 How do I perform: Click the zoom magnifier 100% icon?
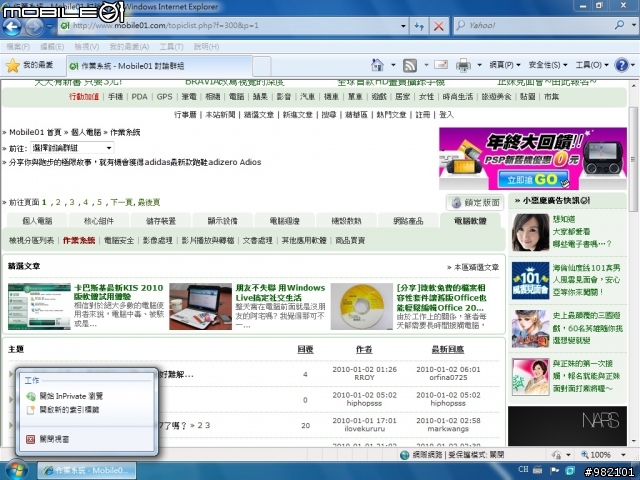[x=585, y=454]
